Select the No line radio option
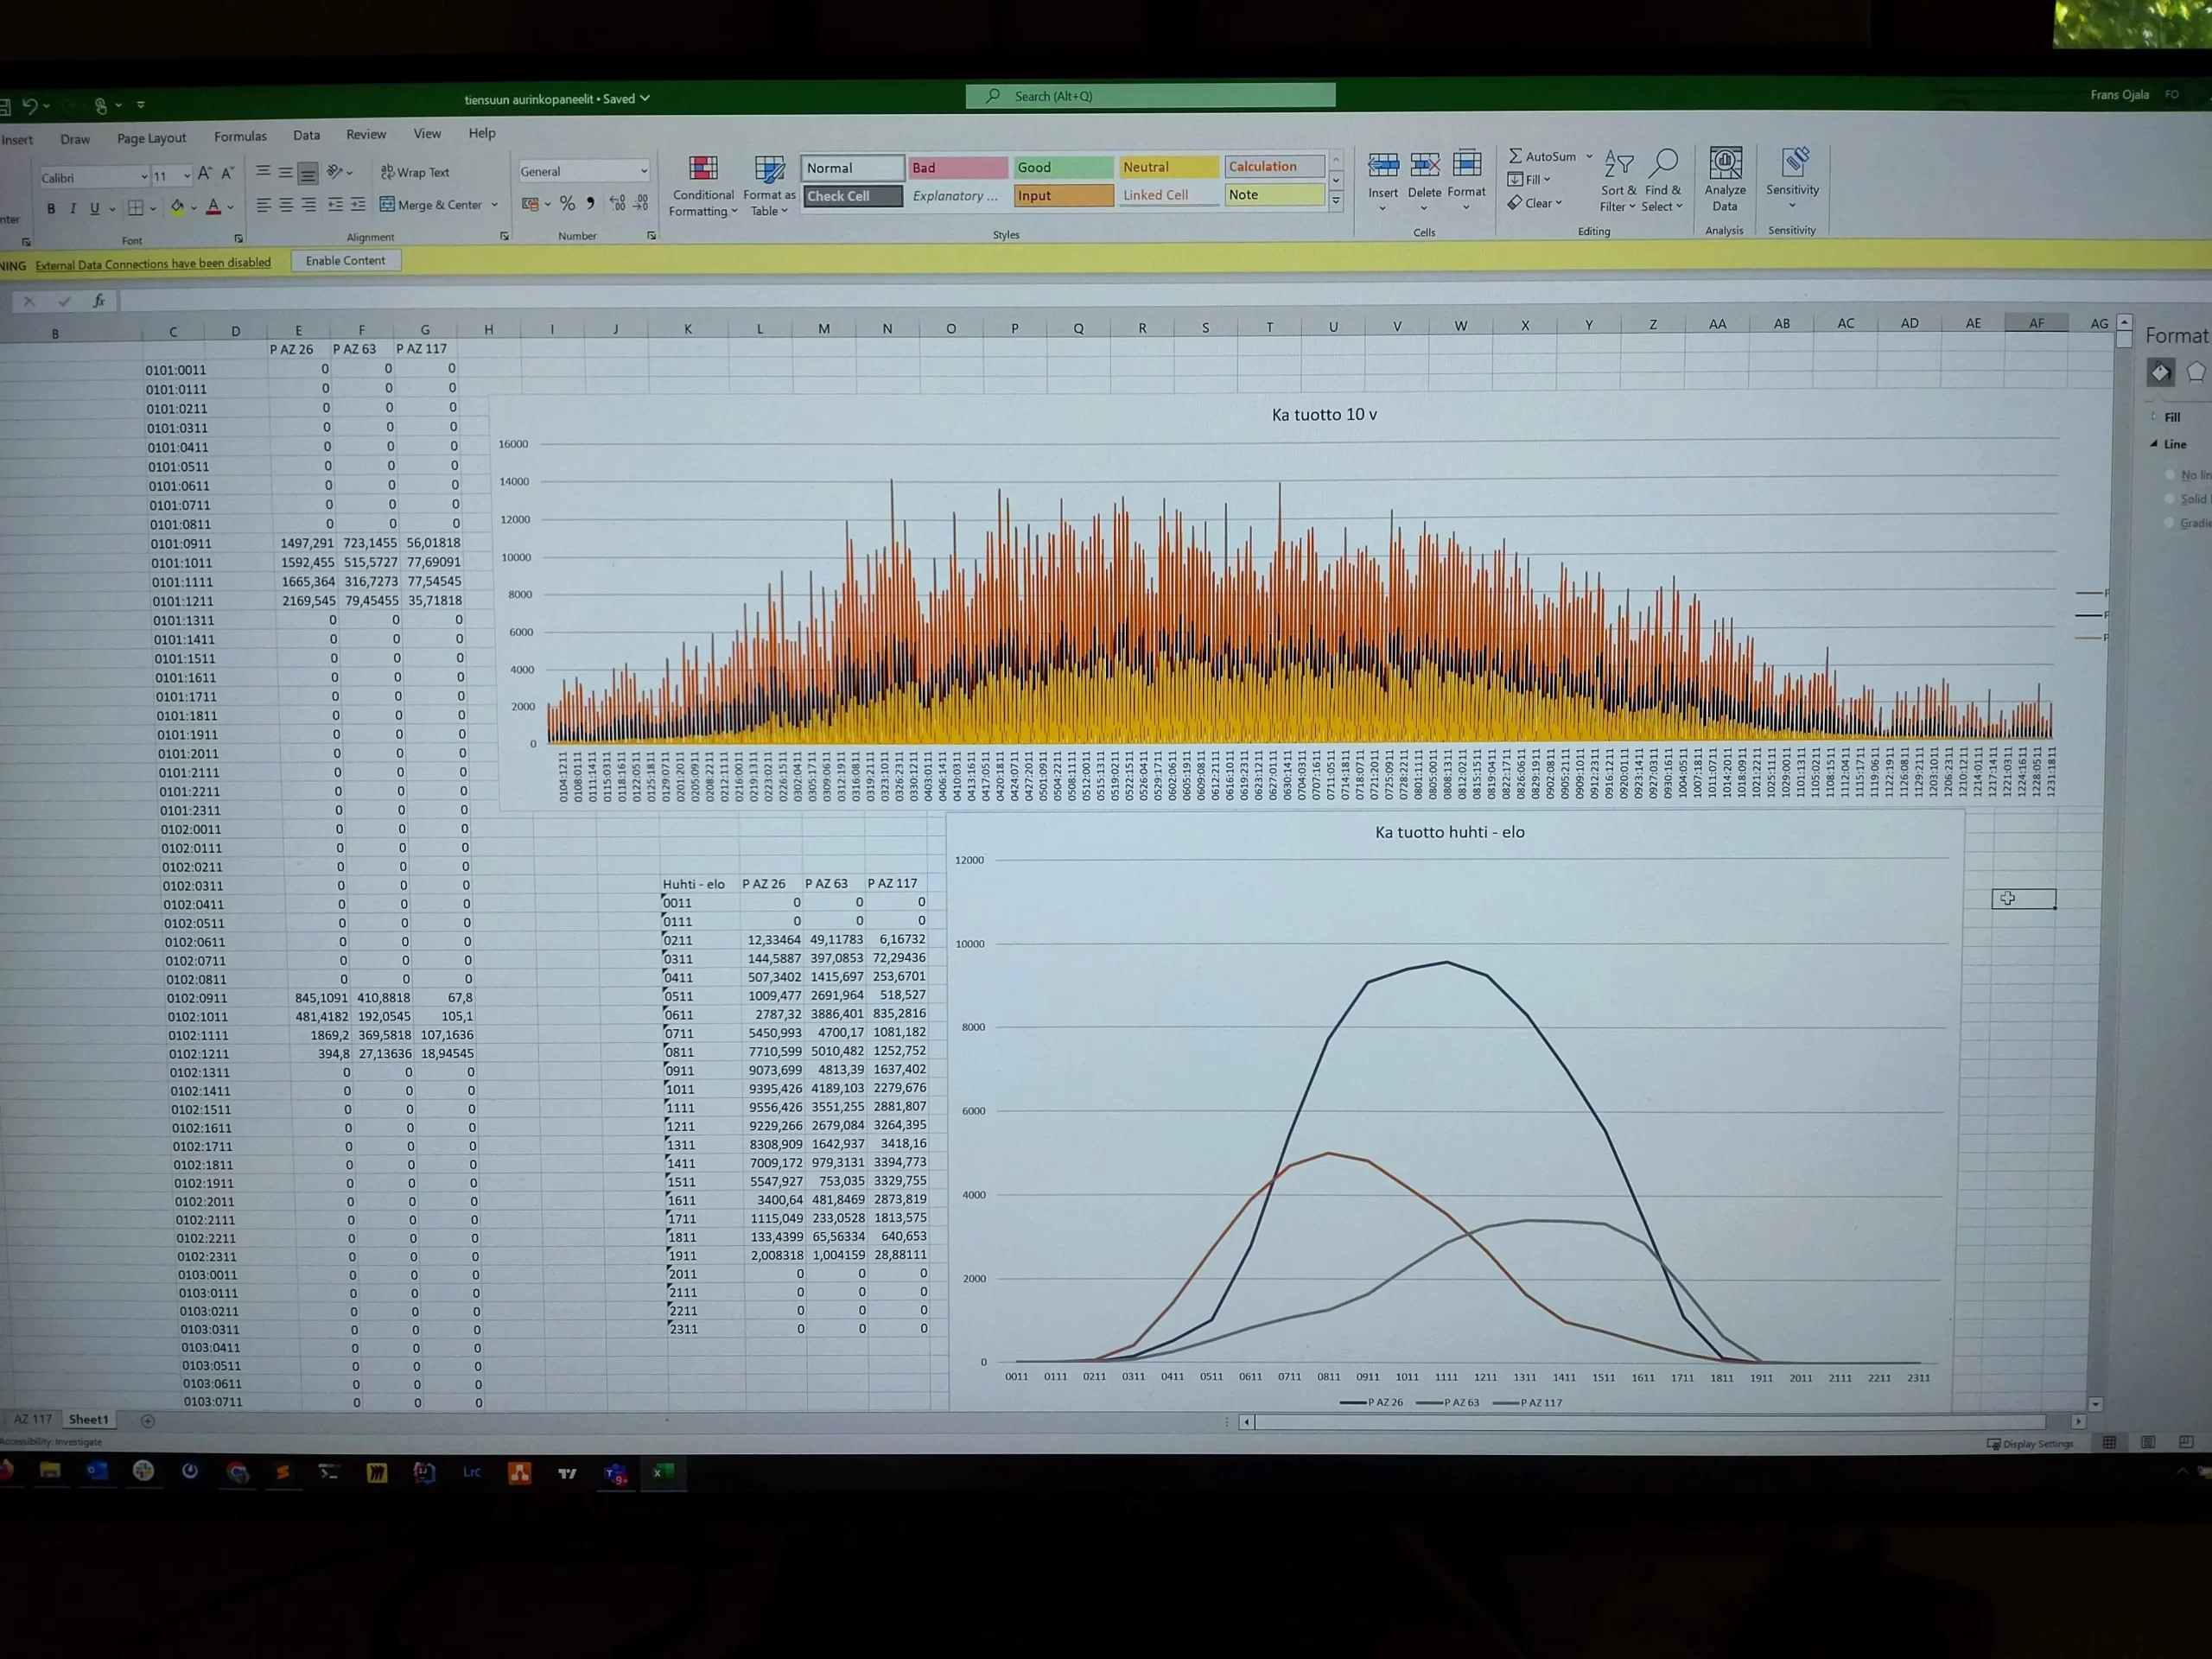This screenshot has height=1659, width=2212. click(x=2171, y=475)
